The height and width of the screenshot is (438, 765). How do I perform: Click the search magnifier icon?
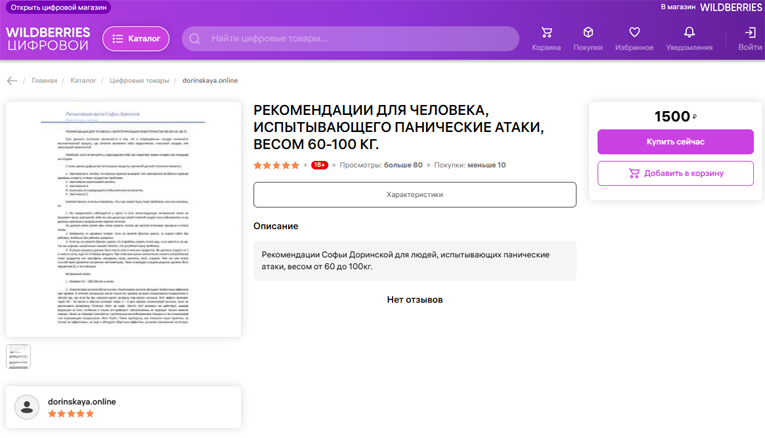click(193, 39)
